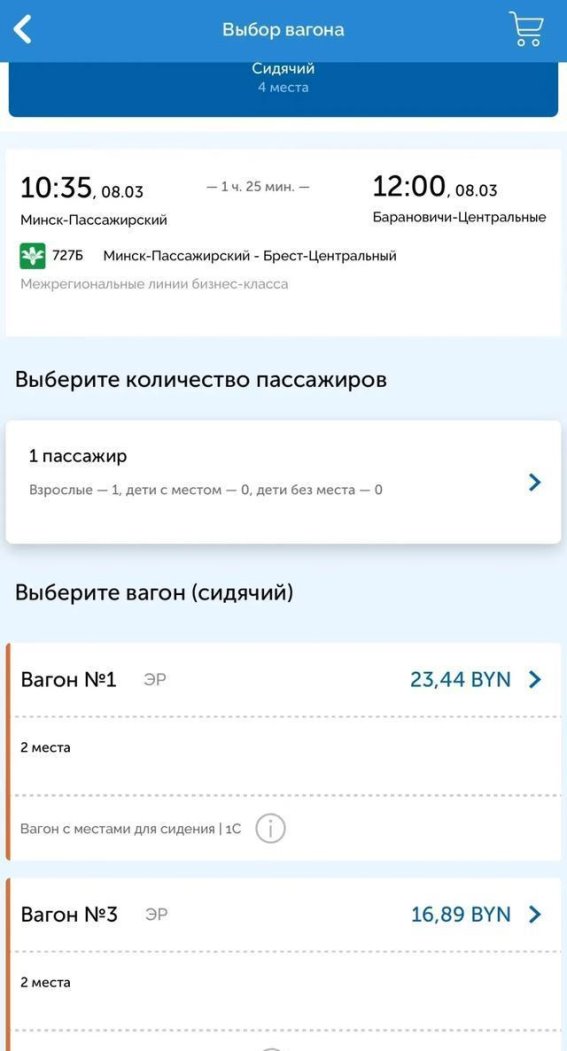Tap the back arrow in the header
Screen dimensions: 567x1051
click(x=23, y=30)
